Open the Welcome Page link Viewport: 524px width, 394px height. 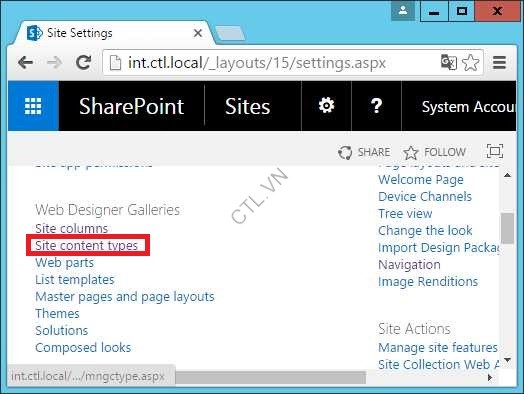point(421,180)
